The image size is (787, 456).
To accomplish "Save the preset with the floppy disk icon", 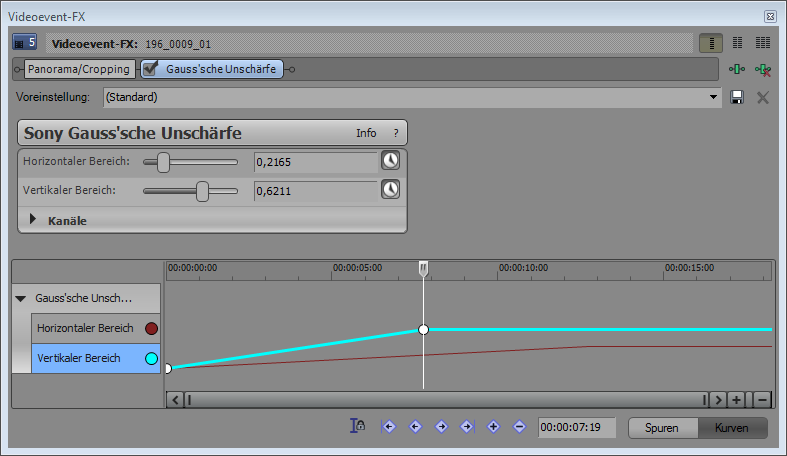I will [738, 97].
